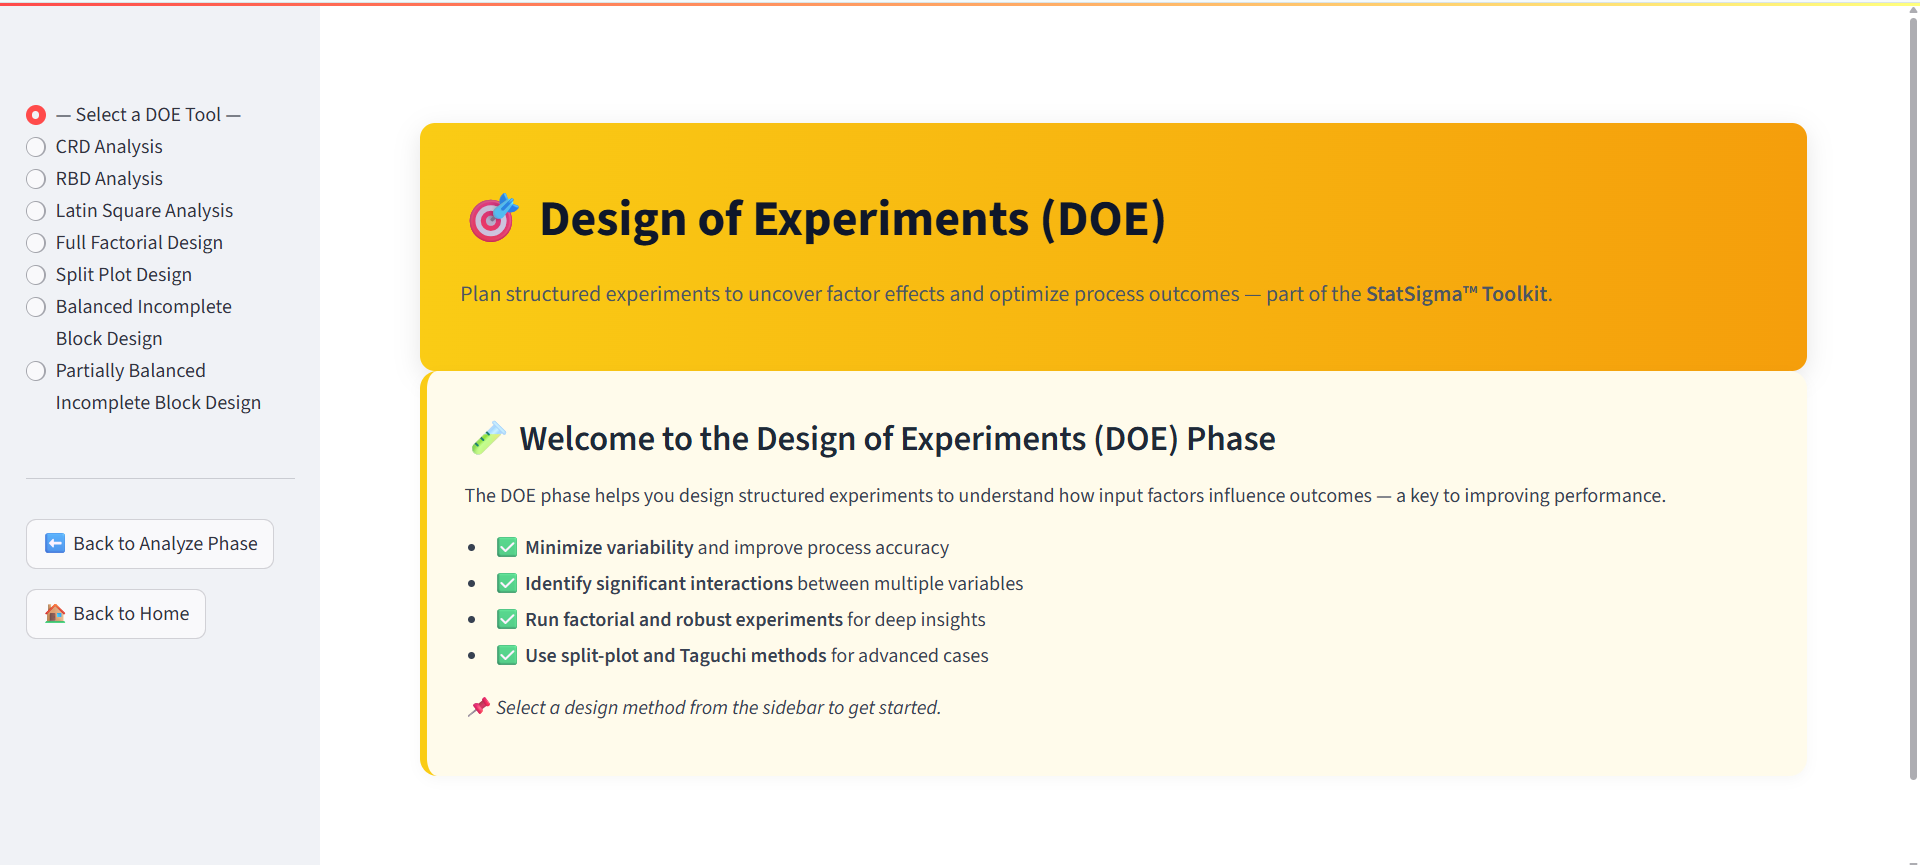Click the pushpin icon before Select a design
Image resolution: width=1920 pixels, height=865 pixels.
[x=479, y=707]
